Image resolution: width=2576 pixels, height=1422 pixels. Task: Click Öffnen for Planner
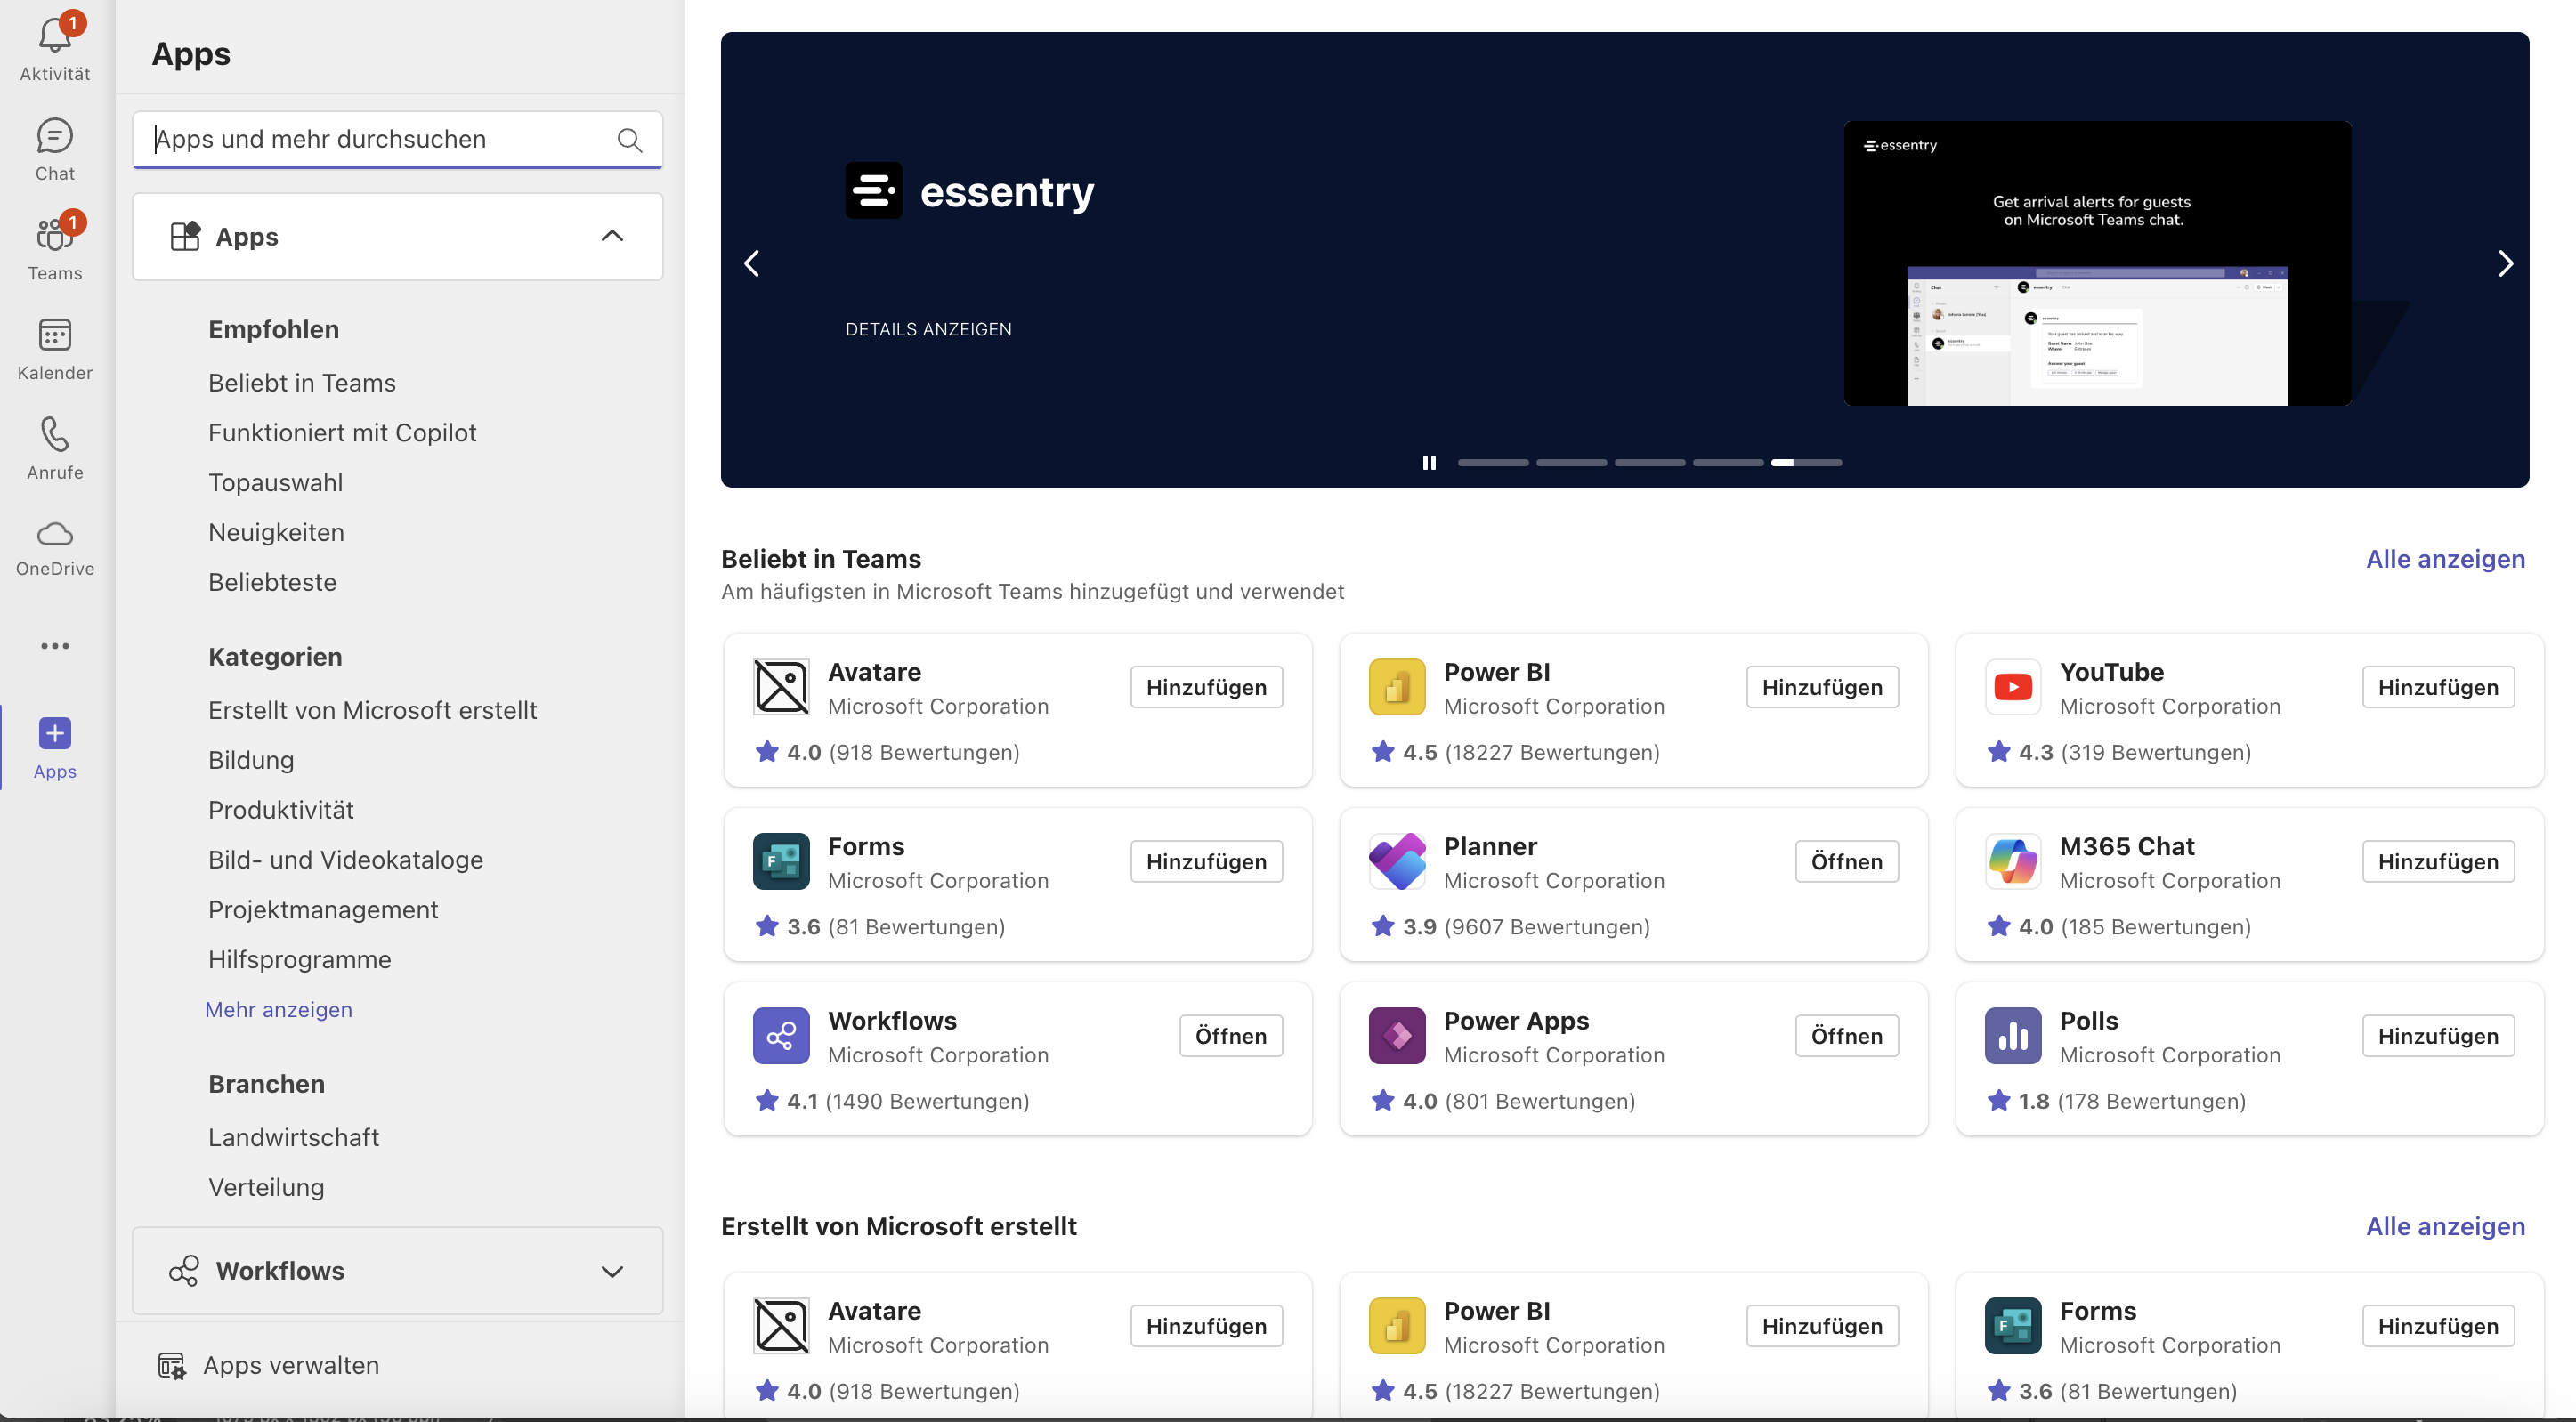click(1846, 861)
